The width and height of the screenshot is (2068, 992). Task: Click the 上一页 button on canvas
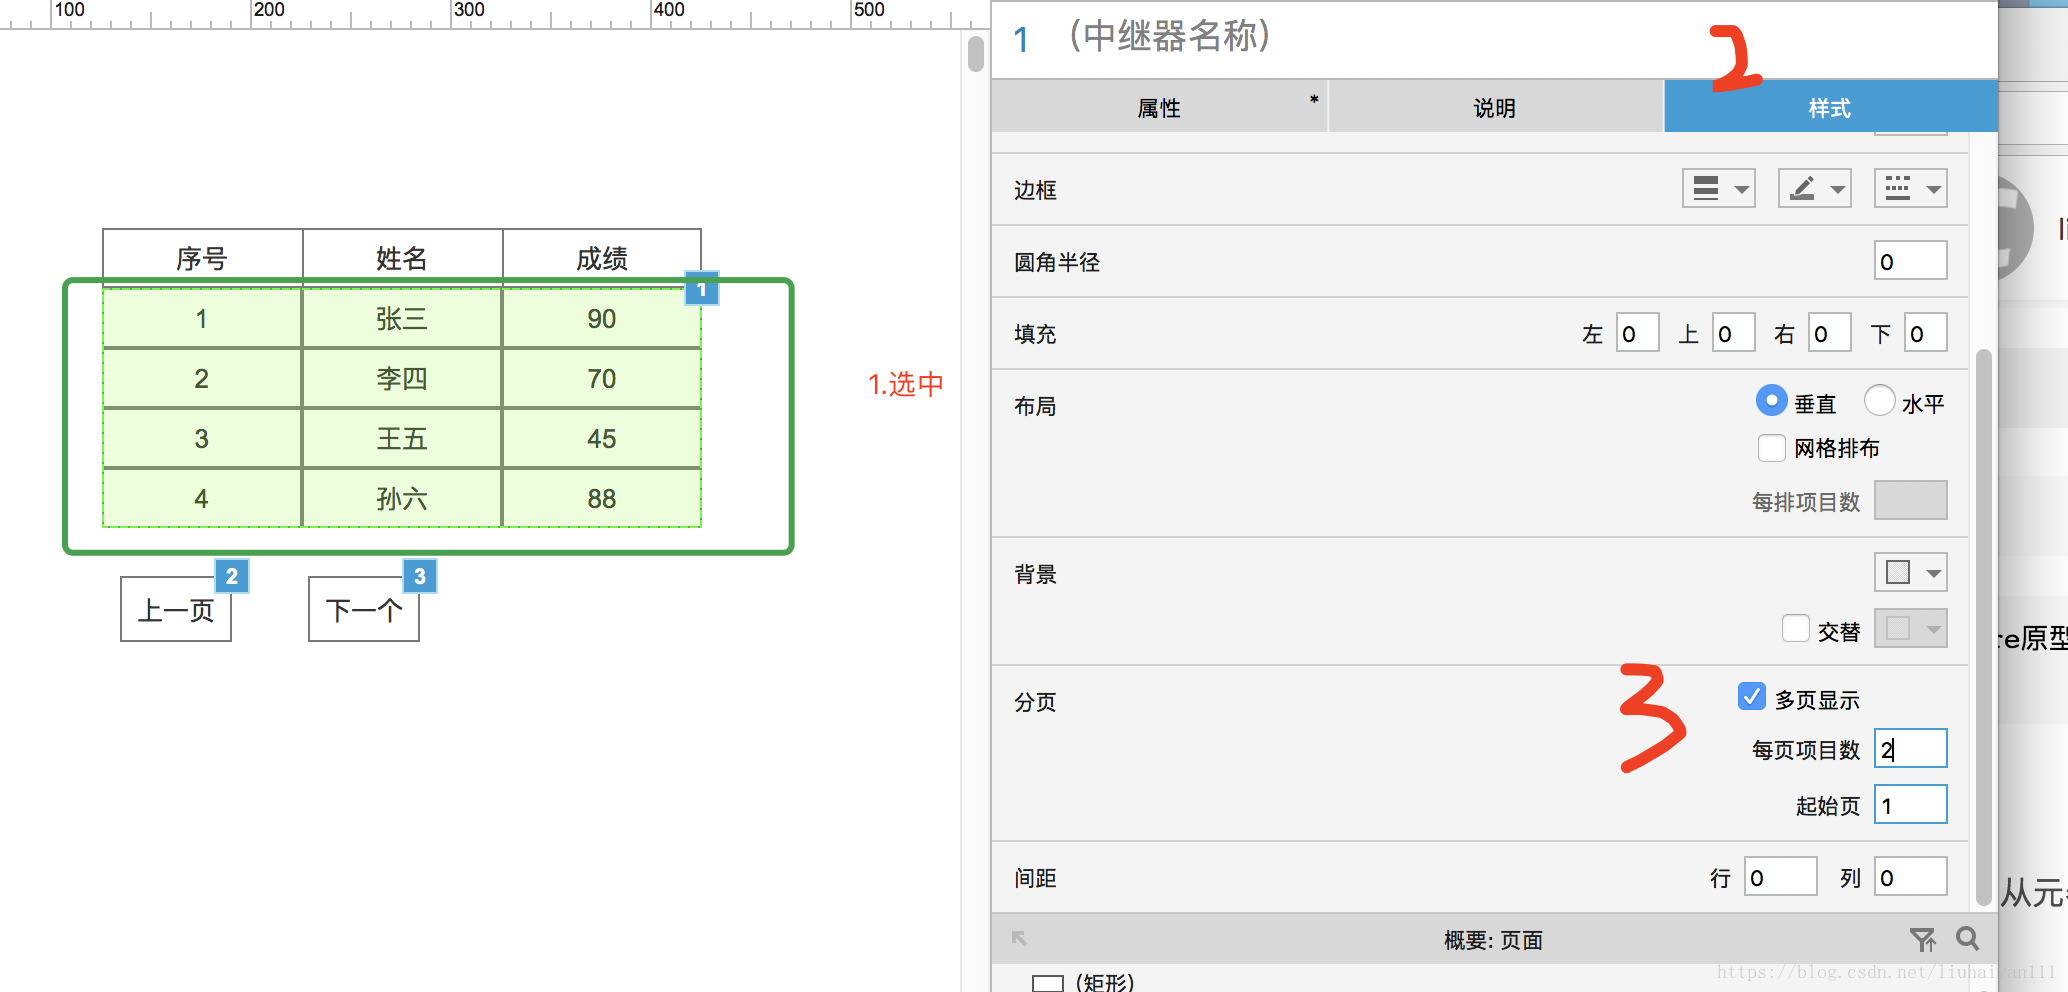click(176, 609)
